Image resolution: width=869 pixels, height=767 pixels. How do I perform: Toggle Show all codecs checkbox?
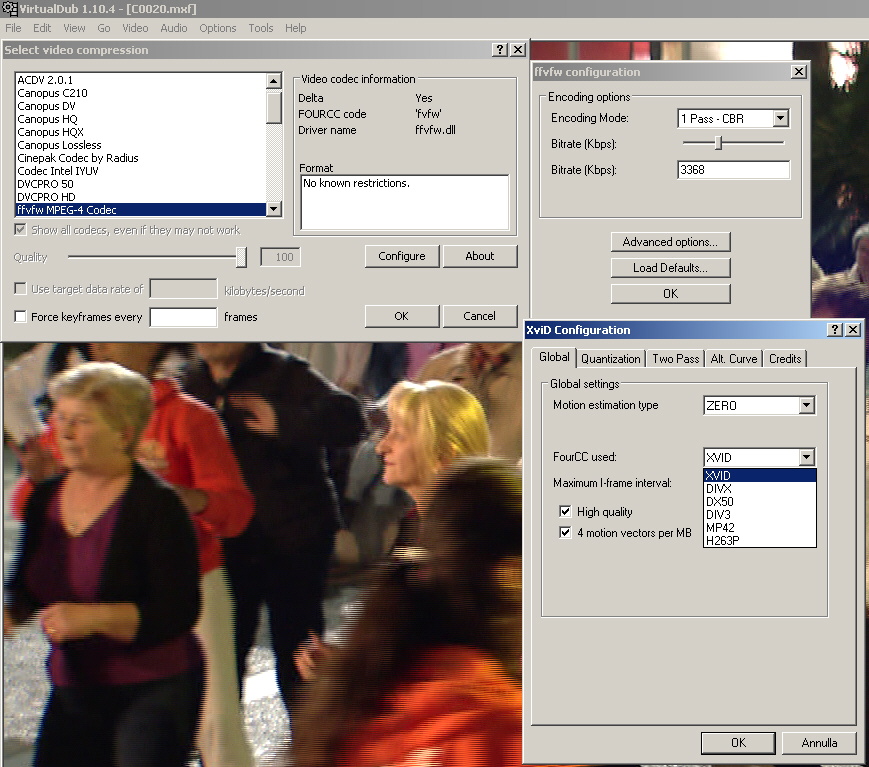pyautogui.click(x=21, y=229)
